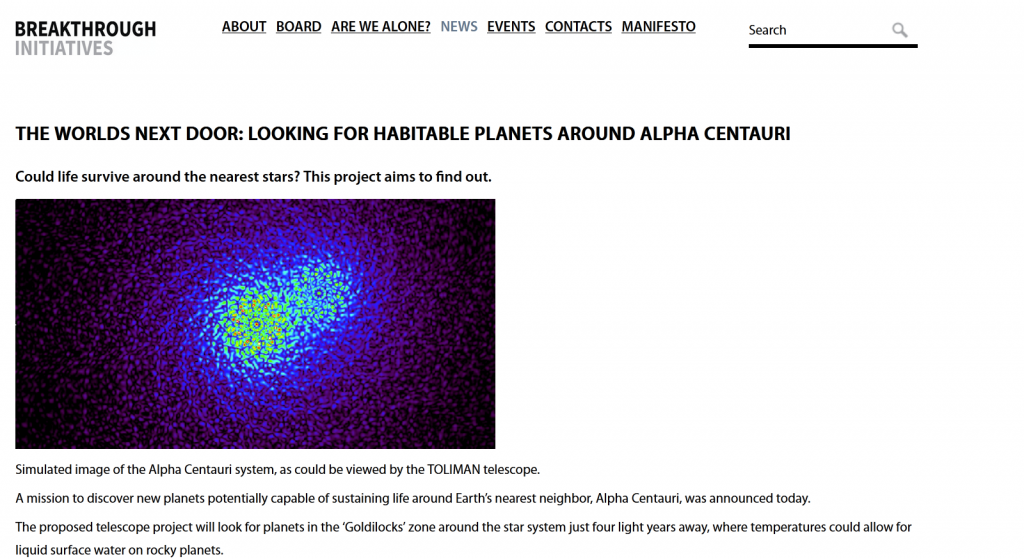Open the MANIFESTO page
The image size is (1024, 559).
click(658, 27)
